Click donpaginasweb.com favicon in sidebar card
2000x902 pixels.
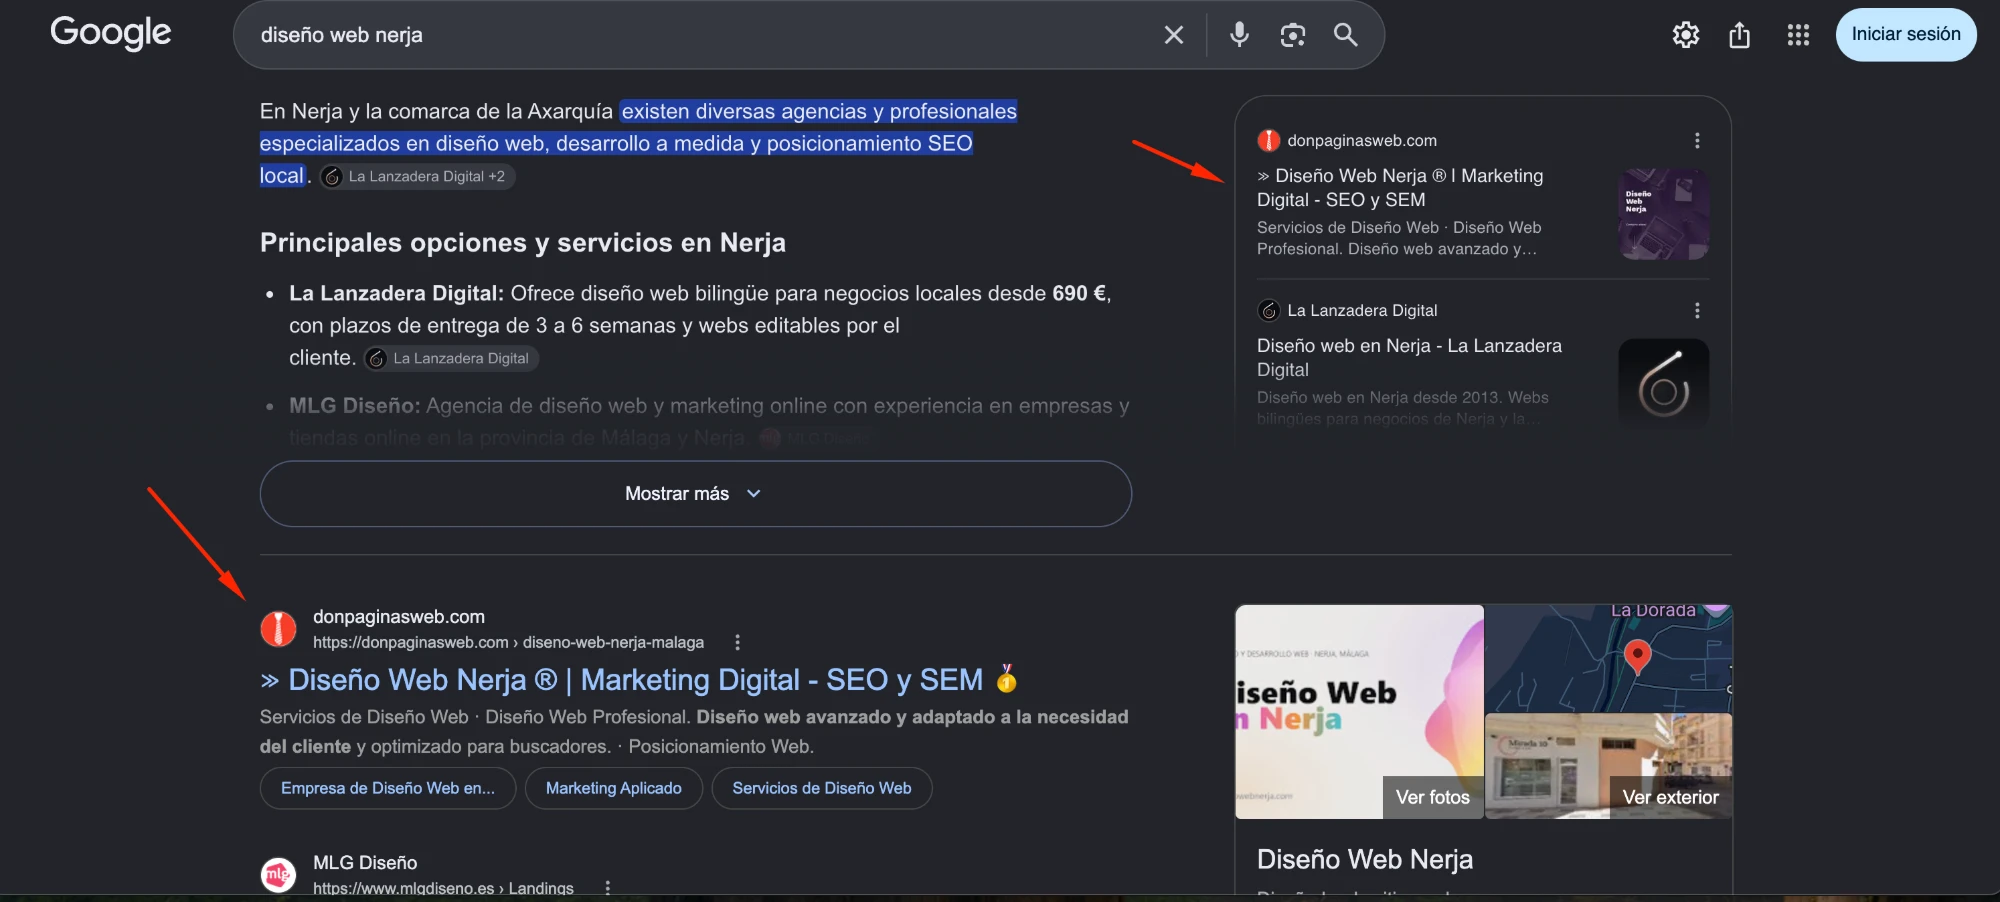coord(1269,141)
